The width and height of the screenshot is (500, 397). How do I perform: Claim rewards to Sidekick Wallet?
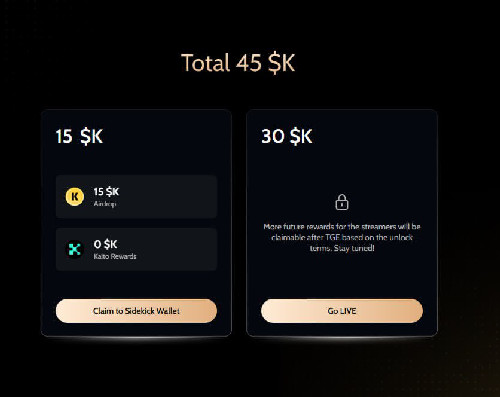point(136,311)
